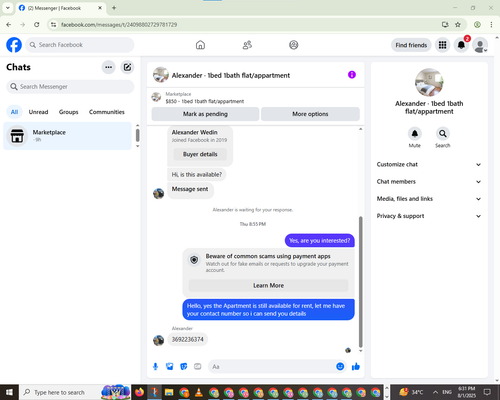The image size is (500, 400).
Task: Click the Windows Start button
Action: [9, 392]
